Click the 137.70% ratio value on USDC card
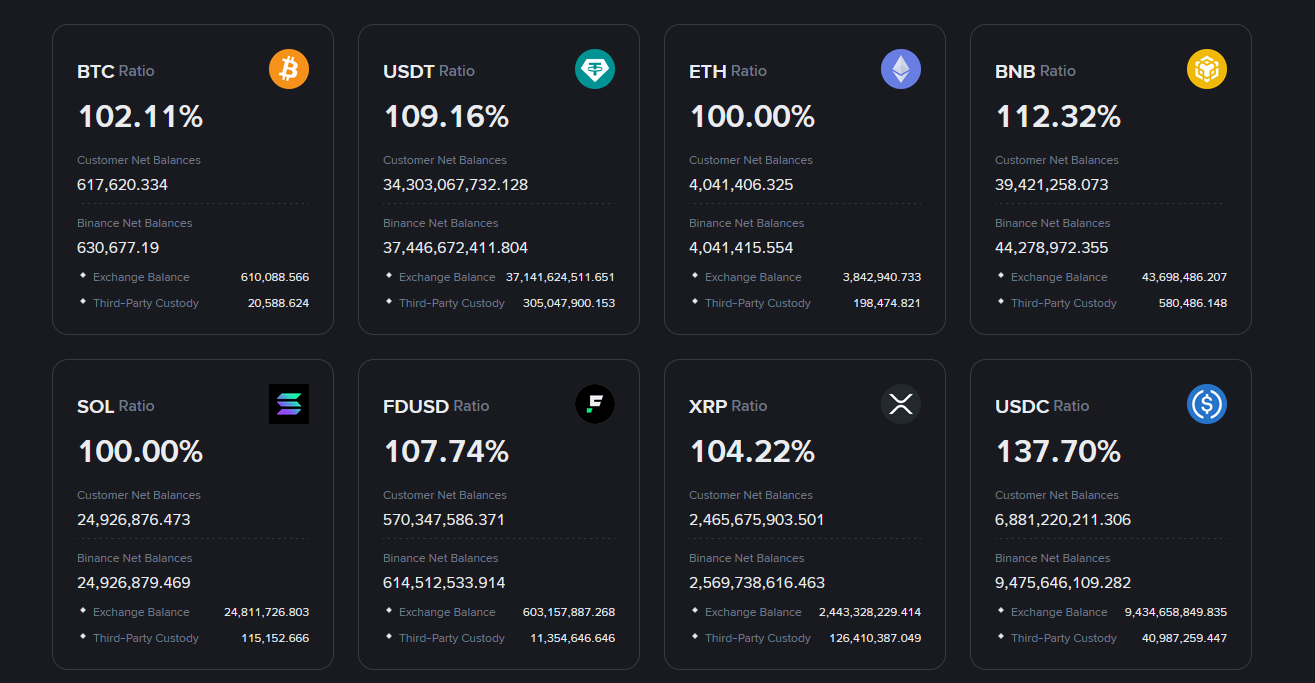This screenshot has height=683, width=1315. 1057,451
